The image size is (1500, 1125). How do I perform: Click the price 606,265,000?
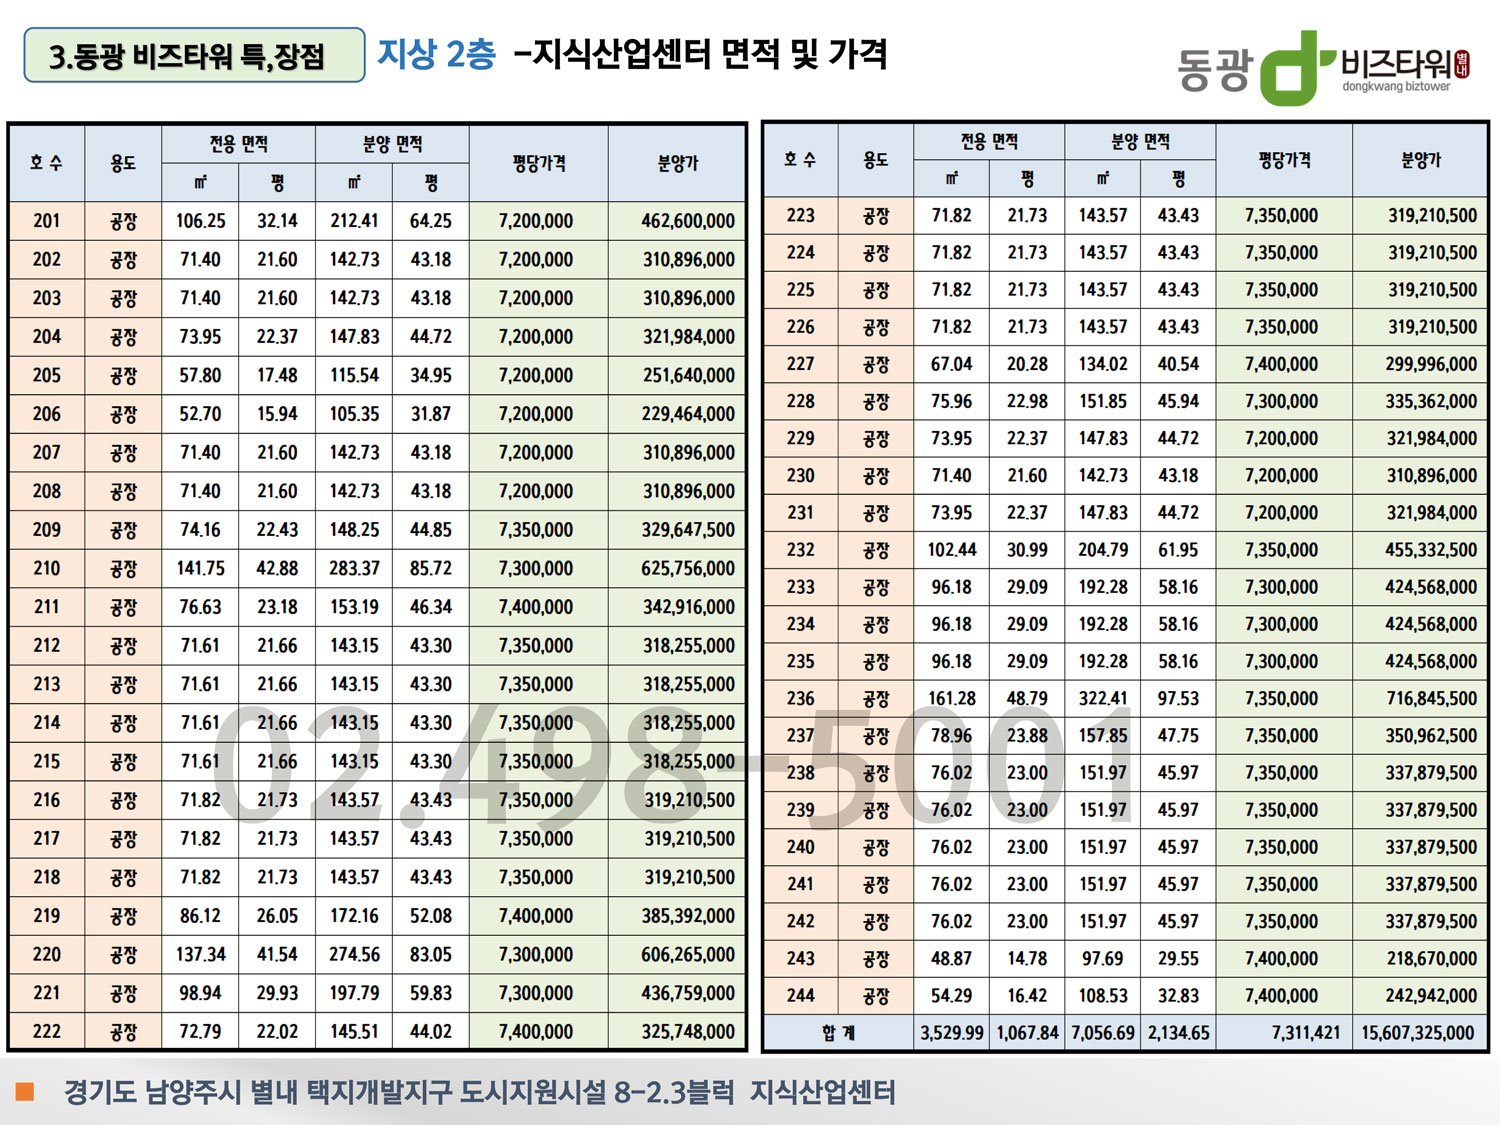pos(688,955)
